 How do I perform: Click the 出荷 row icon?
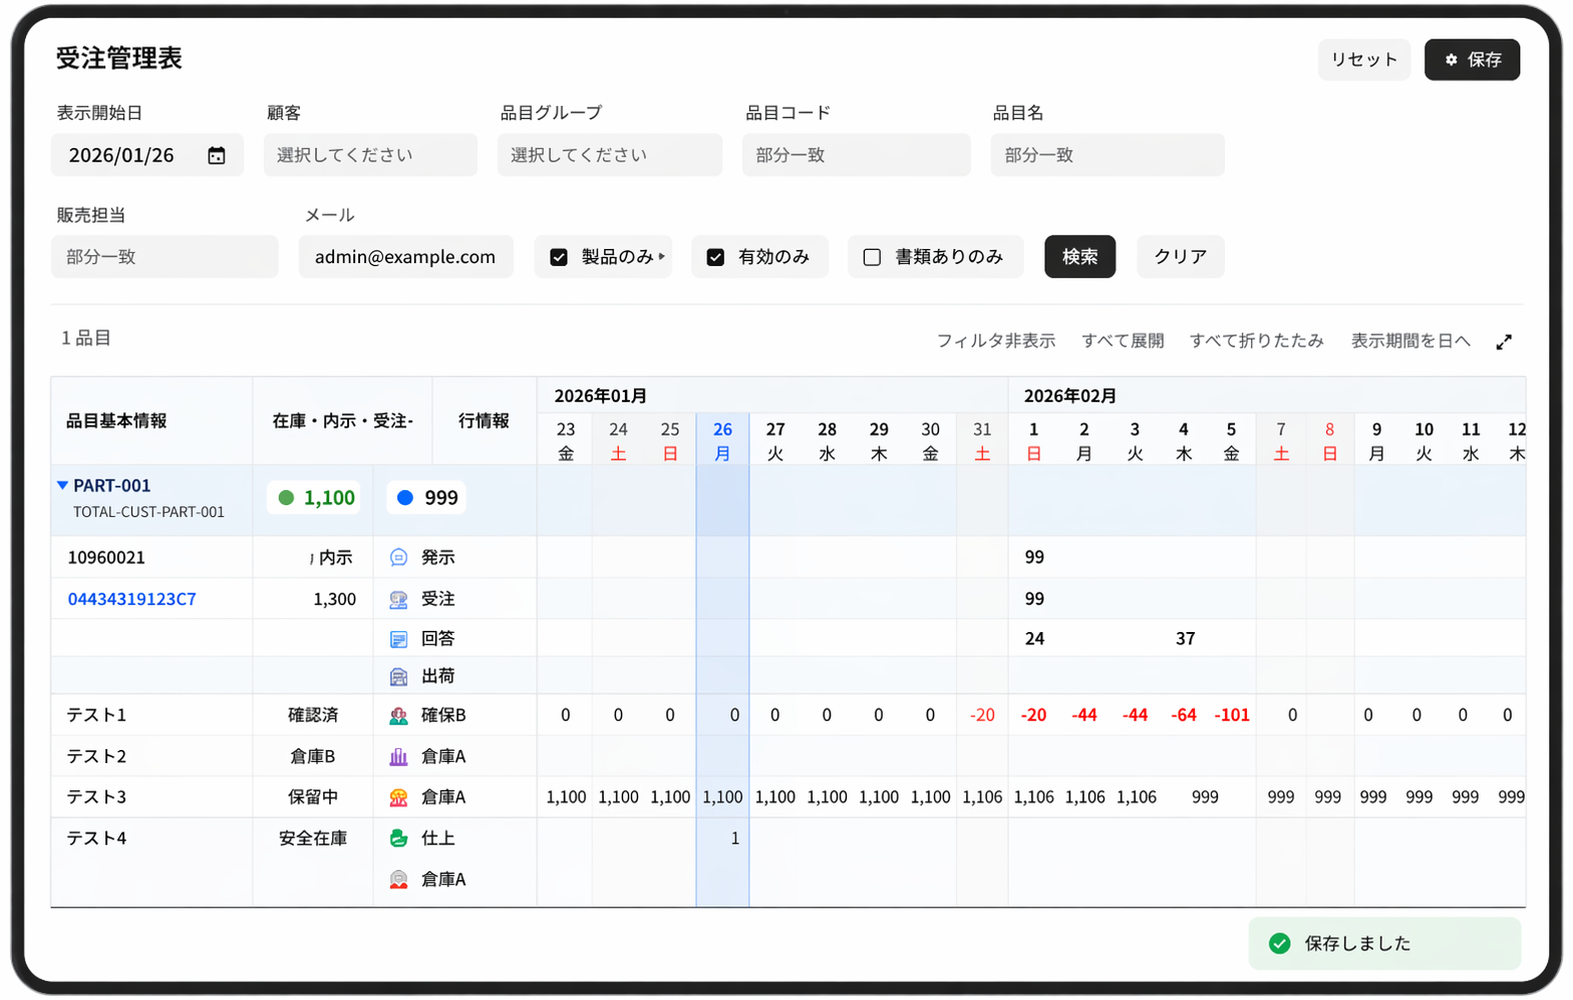click(398, 677)
